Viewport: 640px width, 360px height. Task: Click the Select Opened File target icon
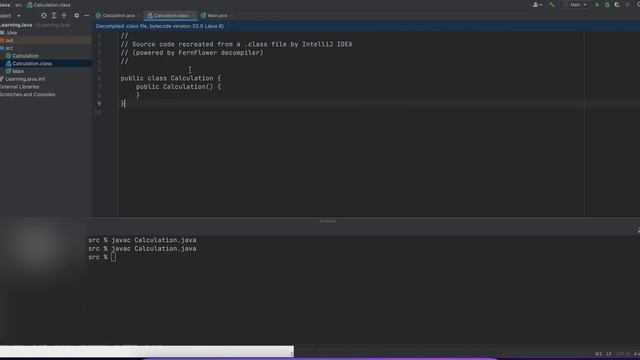point(44,16)
